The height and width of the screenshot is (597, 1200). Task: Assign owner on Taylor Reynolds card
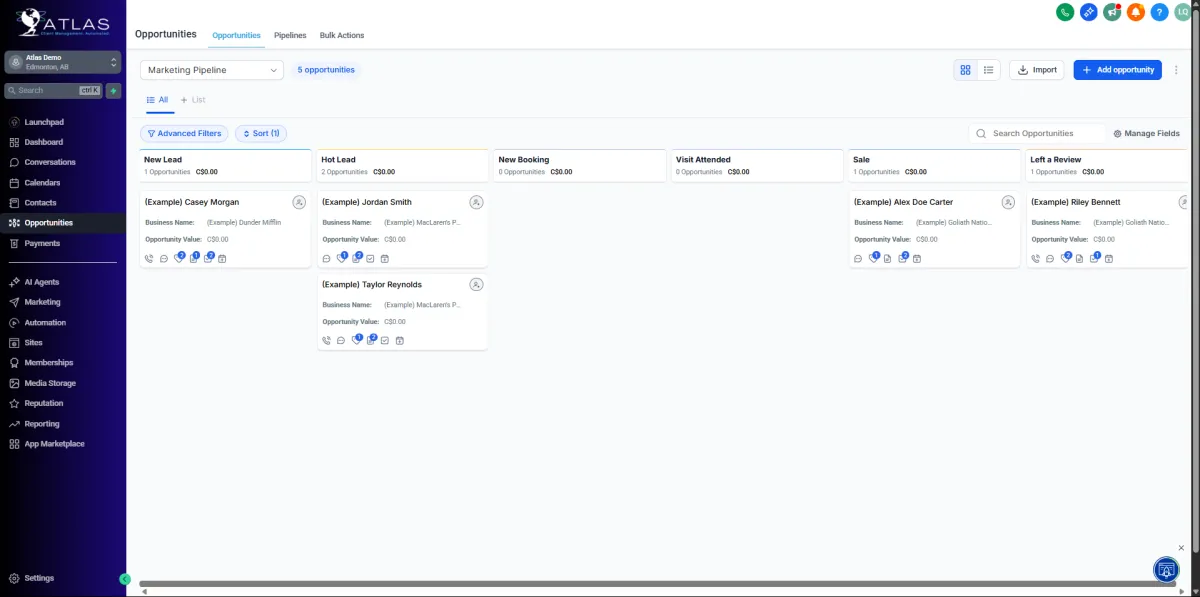(x=476, y=284)
